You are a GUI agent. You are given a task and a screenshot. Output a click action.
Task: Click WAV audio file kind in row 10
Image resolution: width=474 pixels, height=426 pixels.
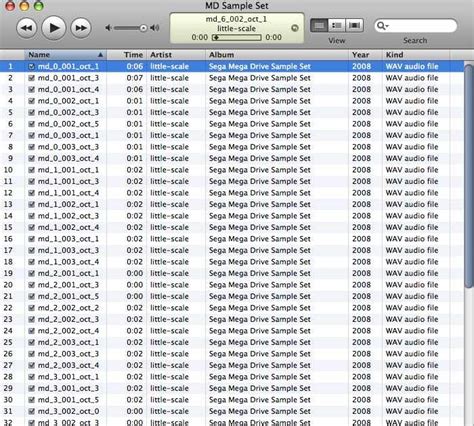[412, 170]
